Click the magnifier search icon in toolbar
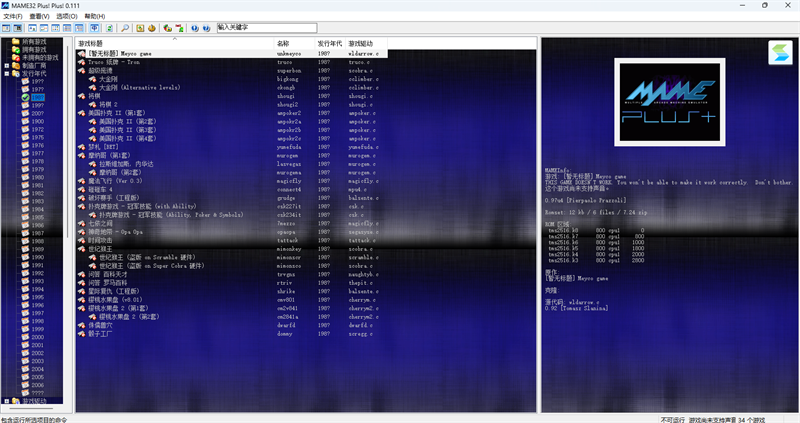800x423 pixels. [124, 28]
